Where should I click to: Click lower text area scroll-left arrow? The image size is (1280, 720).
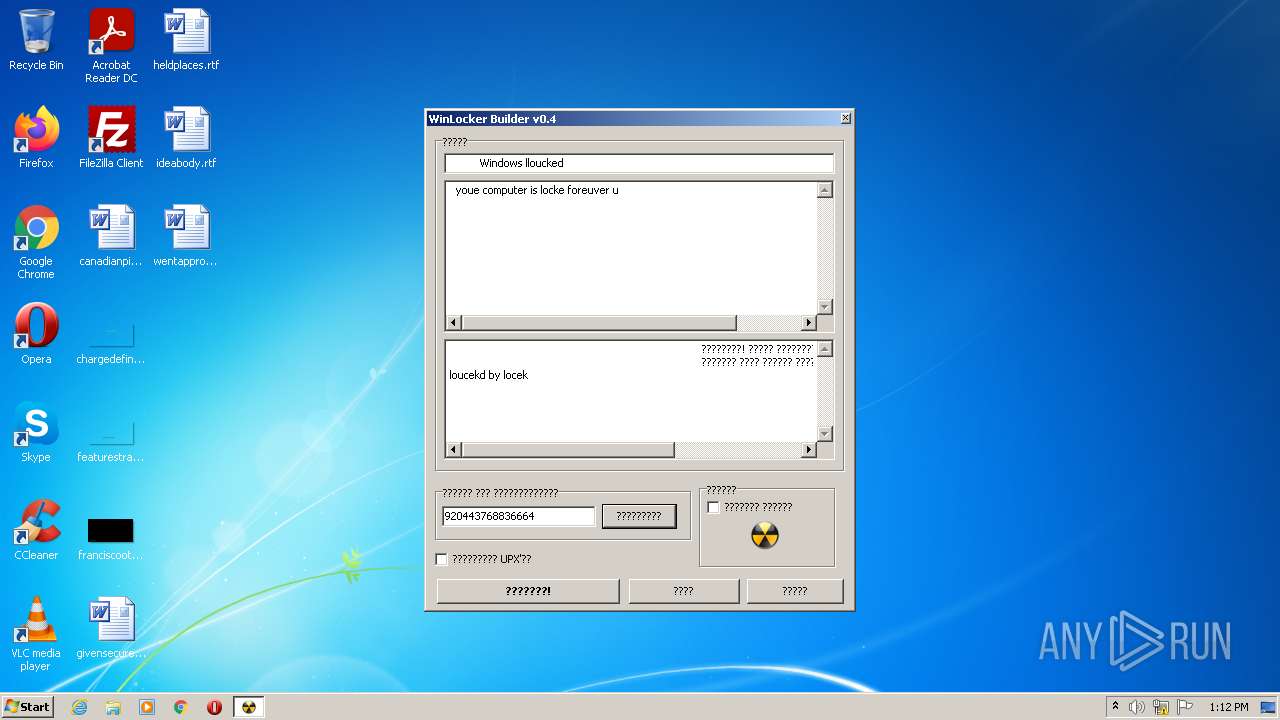[x=454, y=450]
